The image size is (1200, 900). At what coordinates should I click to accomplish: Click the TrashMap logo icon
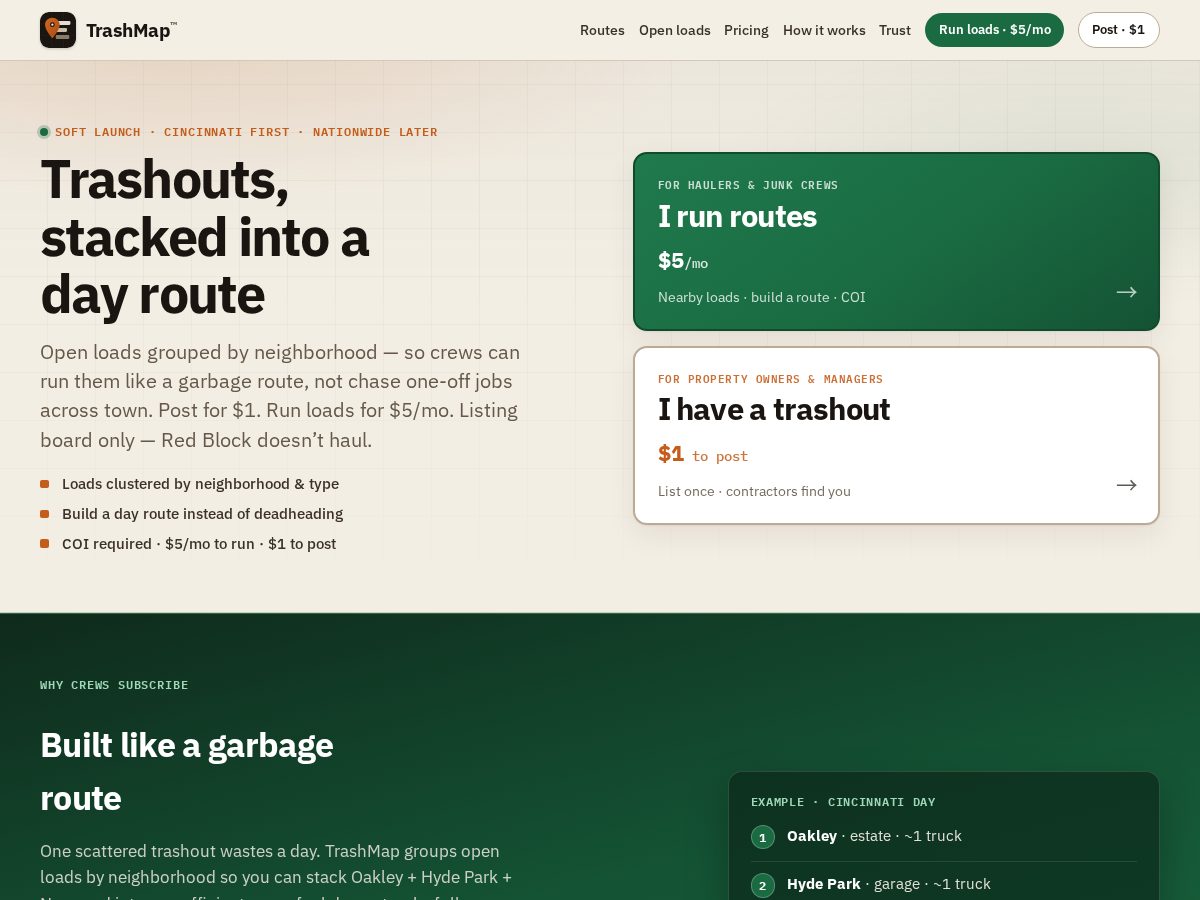pyautogui.click(x=58, y=30)
